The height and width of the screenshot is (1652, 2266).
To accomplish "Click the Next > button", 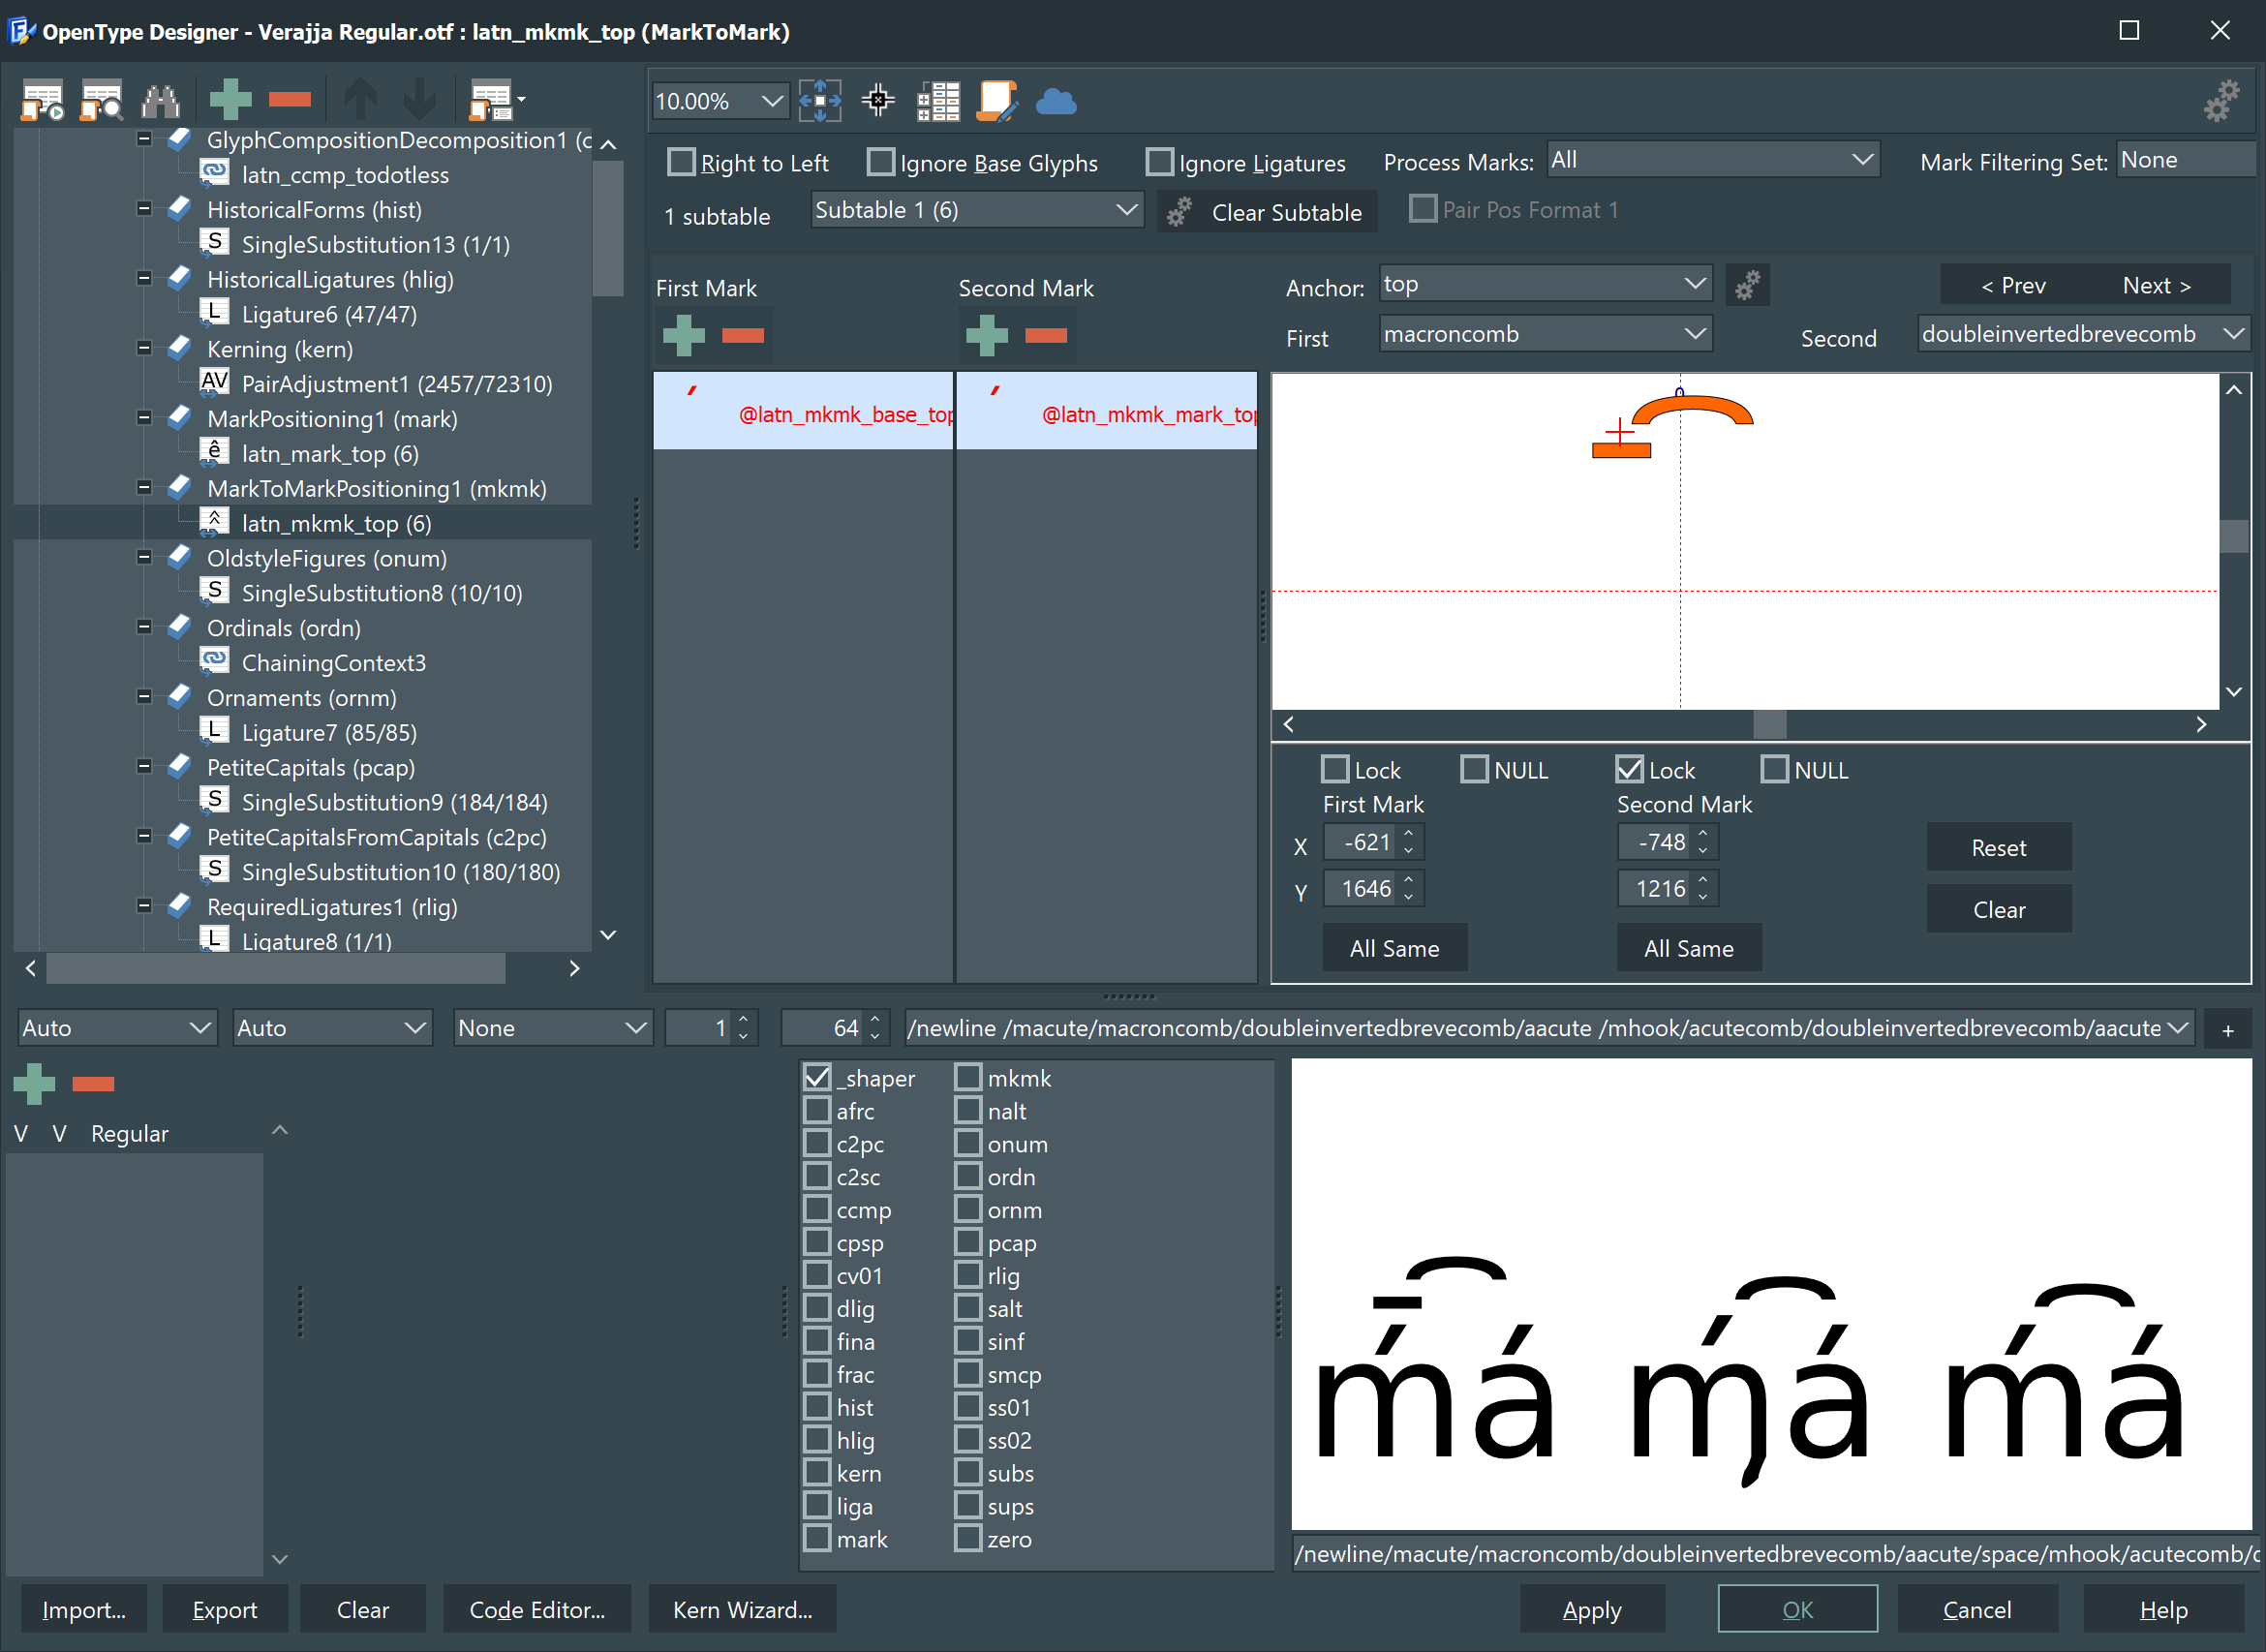I will [x=2157, y=286].
